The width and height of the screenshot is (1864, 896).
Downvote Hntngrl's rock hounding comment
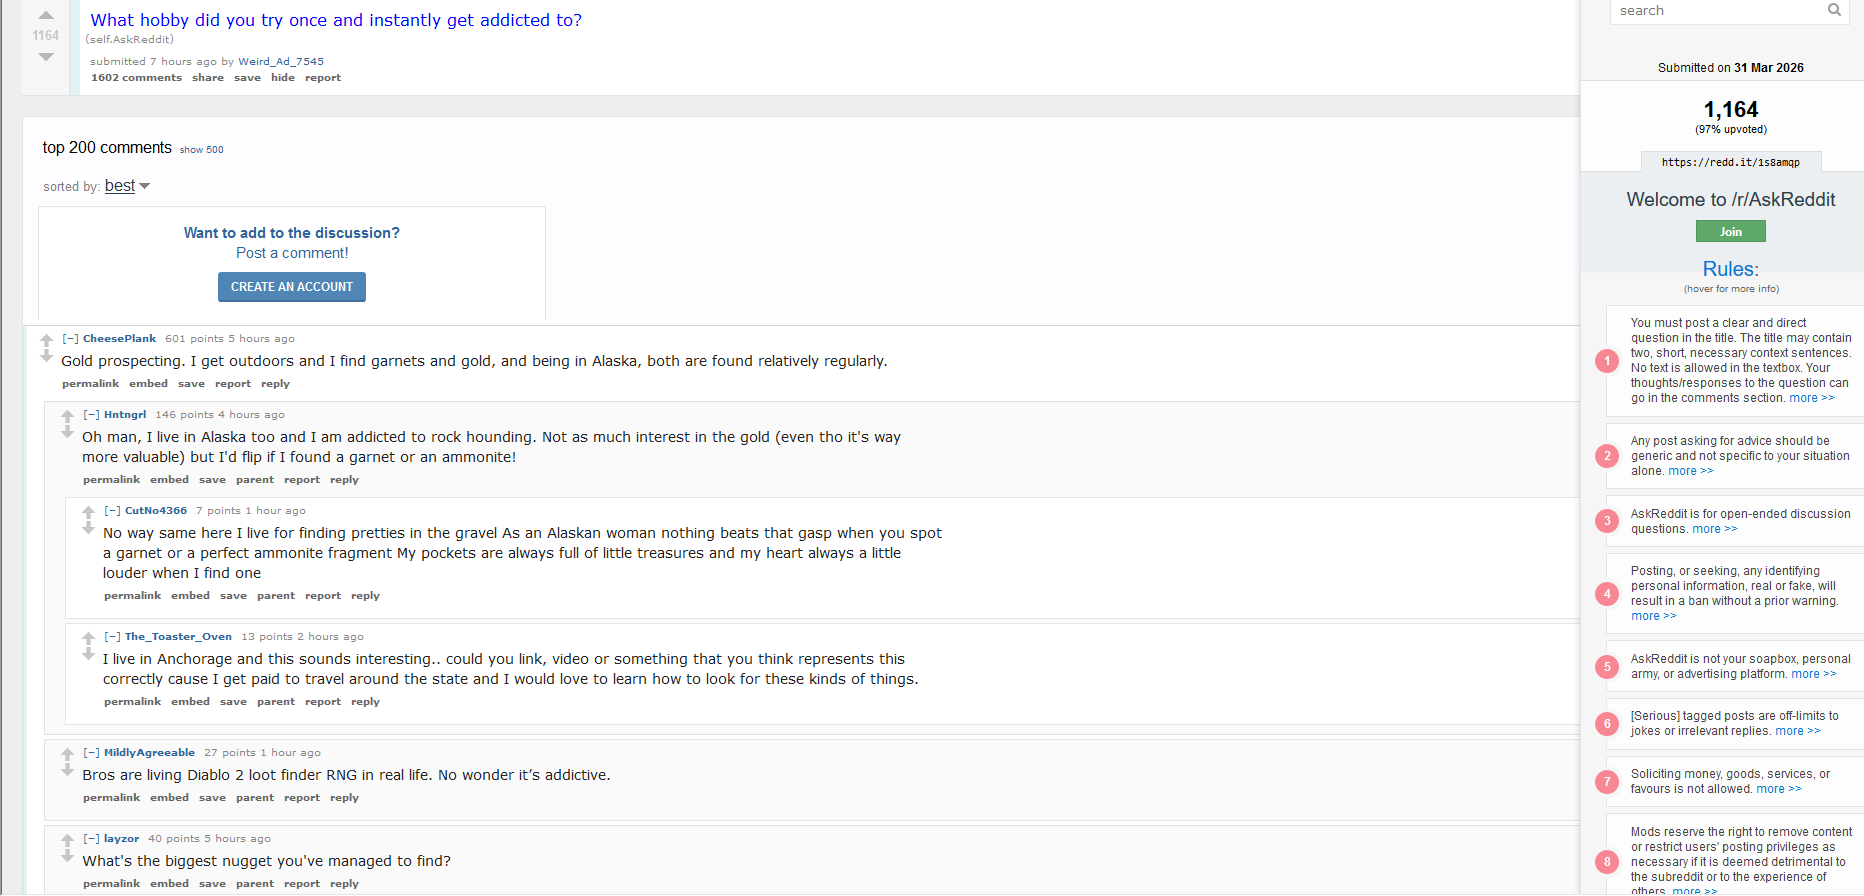pos(67,433)
